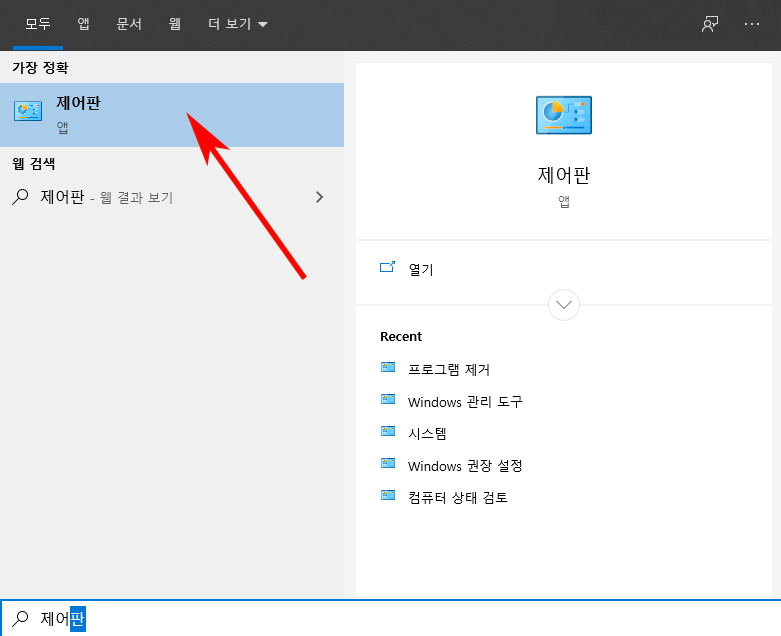Click the open-window icon next to 열기
781x636 pixels.
point(388,267)
